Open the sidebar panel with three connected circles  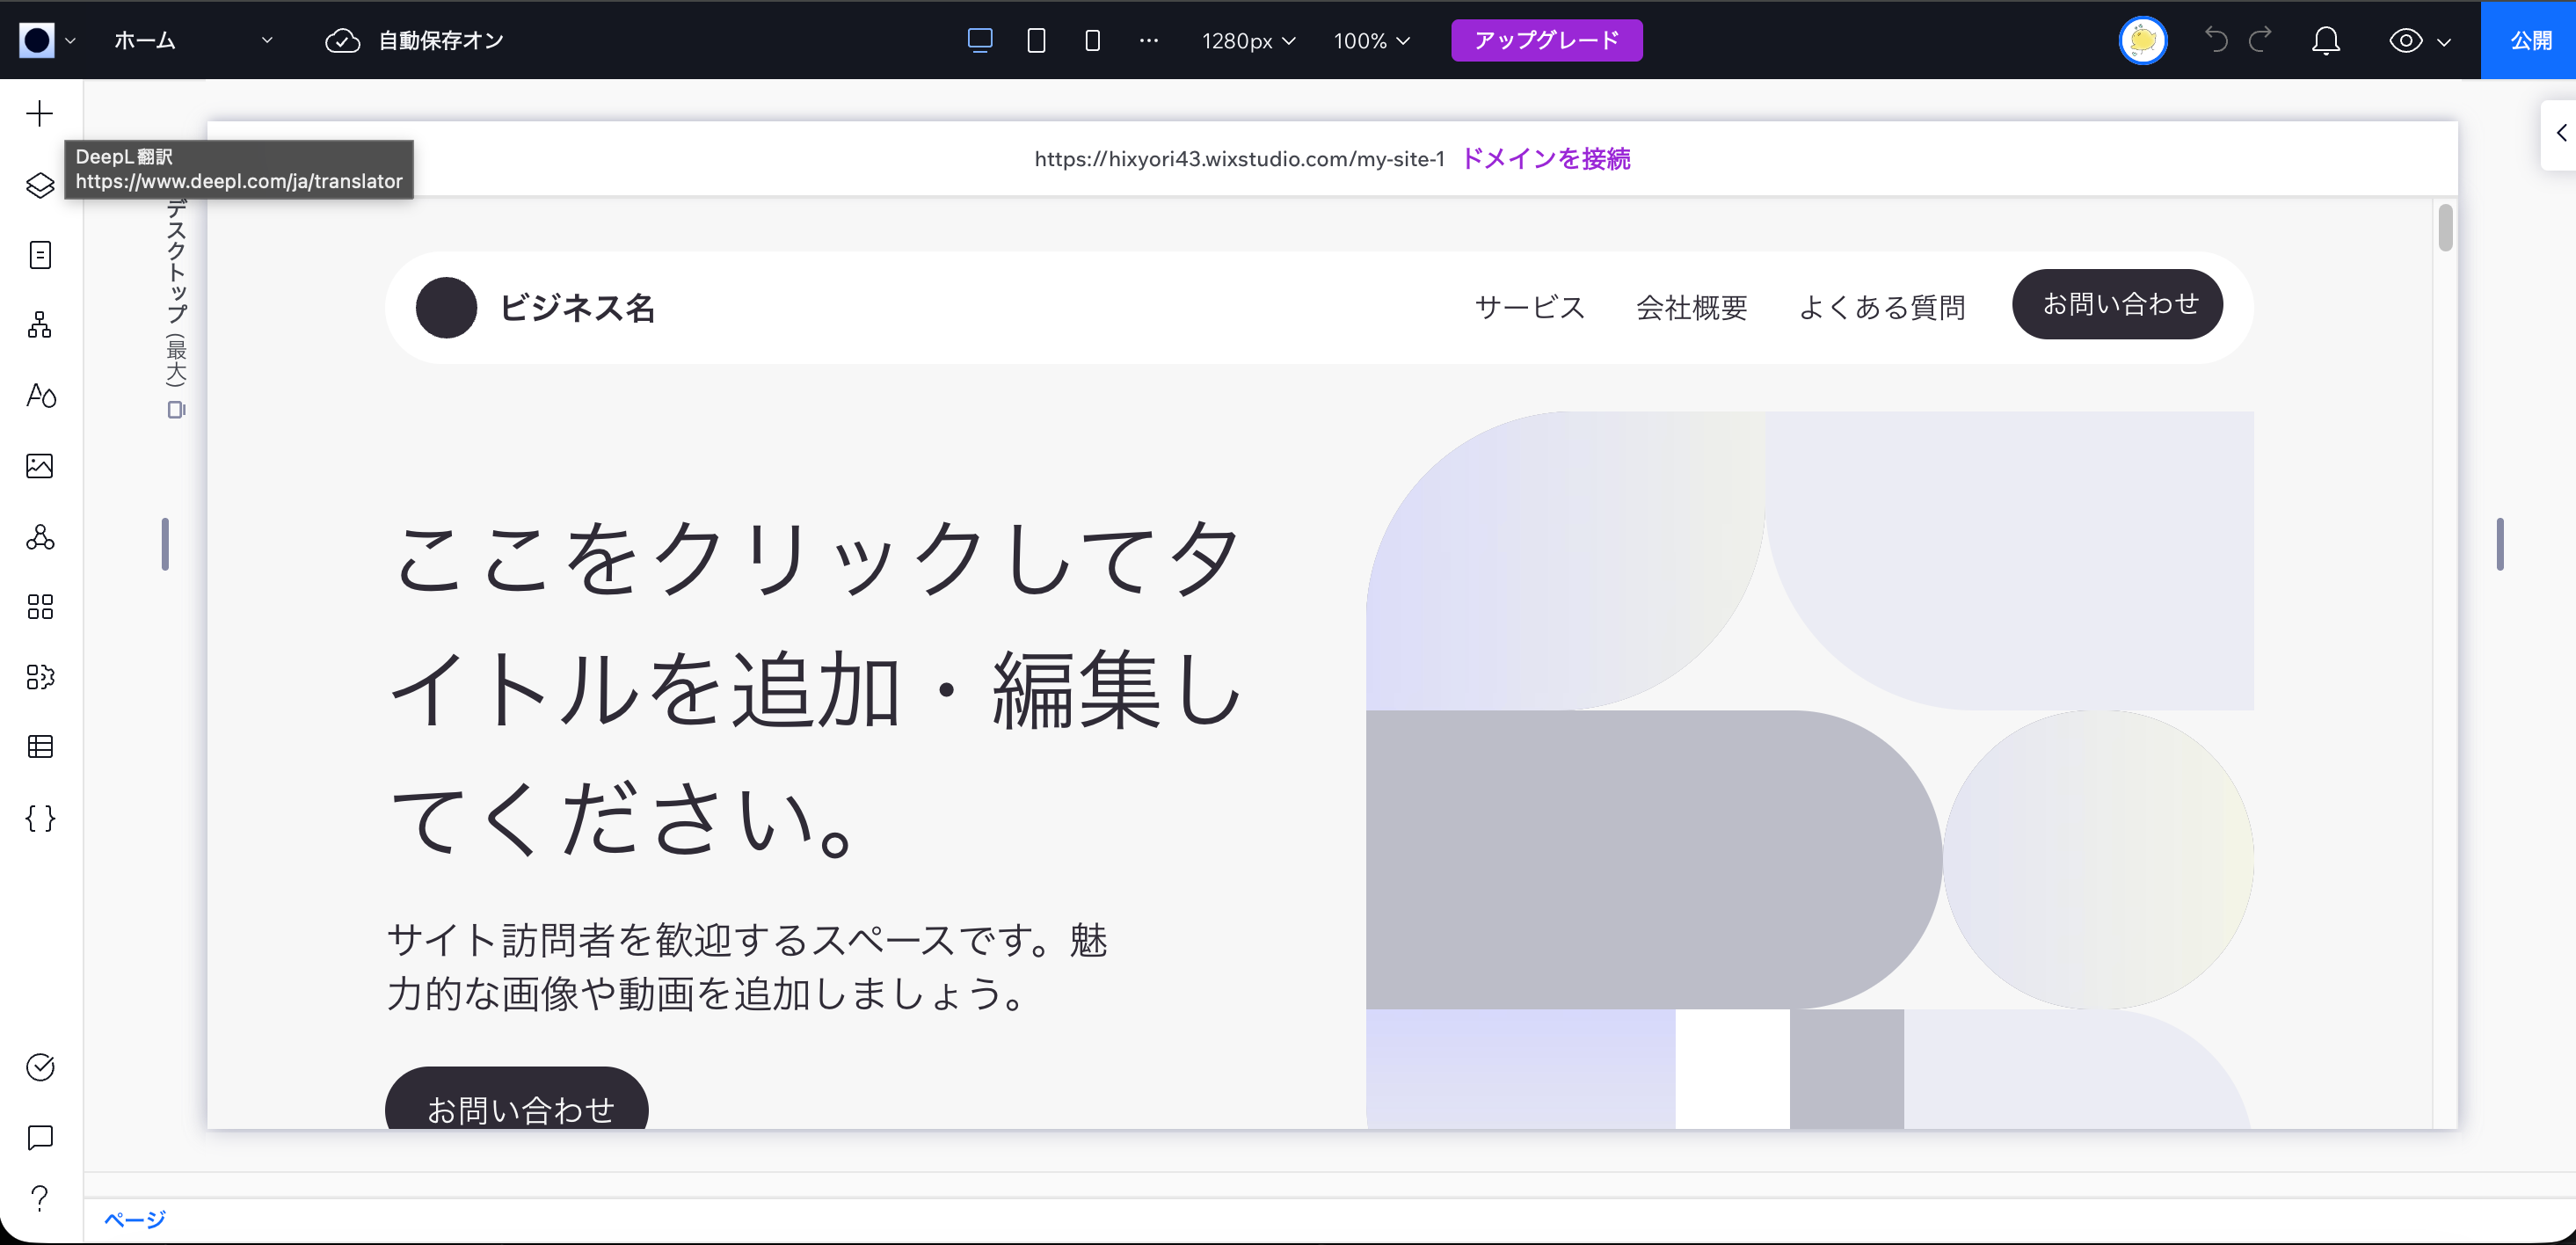(40, 537)
